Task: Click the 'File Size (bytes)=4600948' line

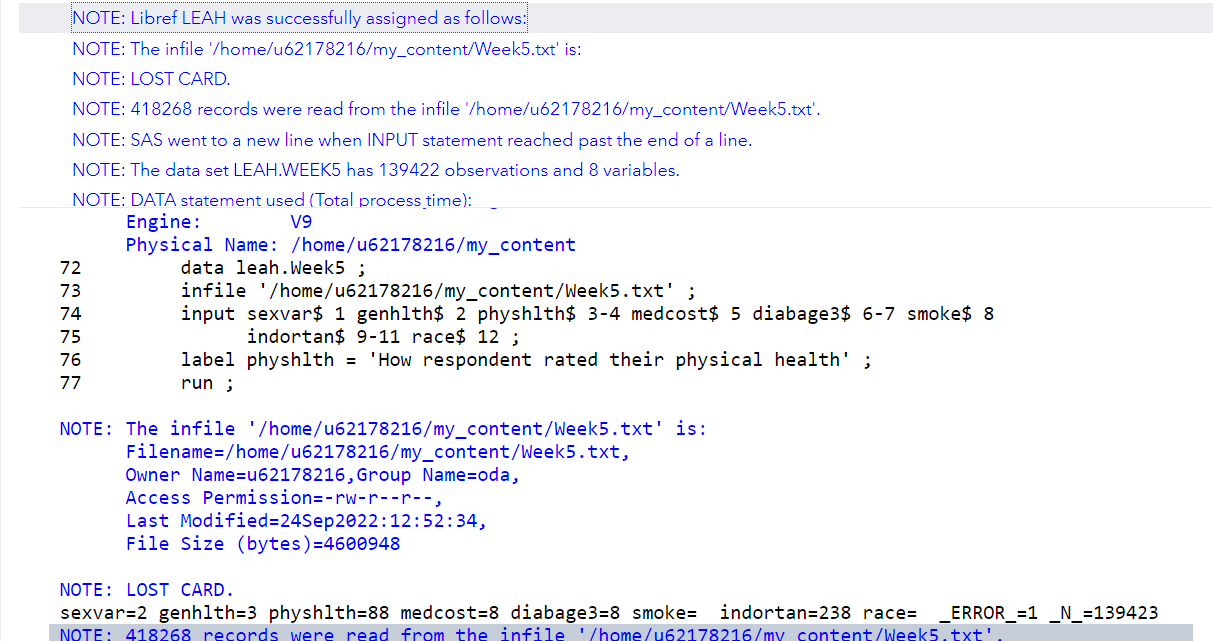Action: coord(263,544)
